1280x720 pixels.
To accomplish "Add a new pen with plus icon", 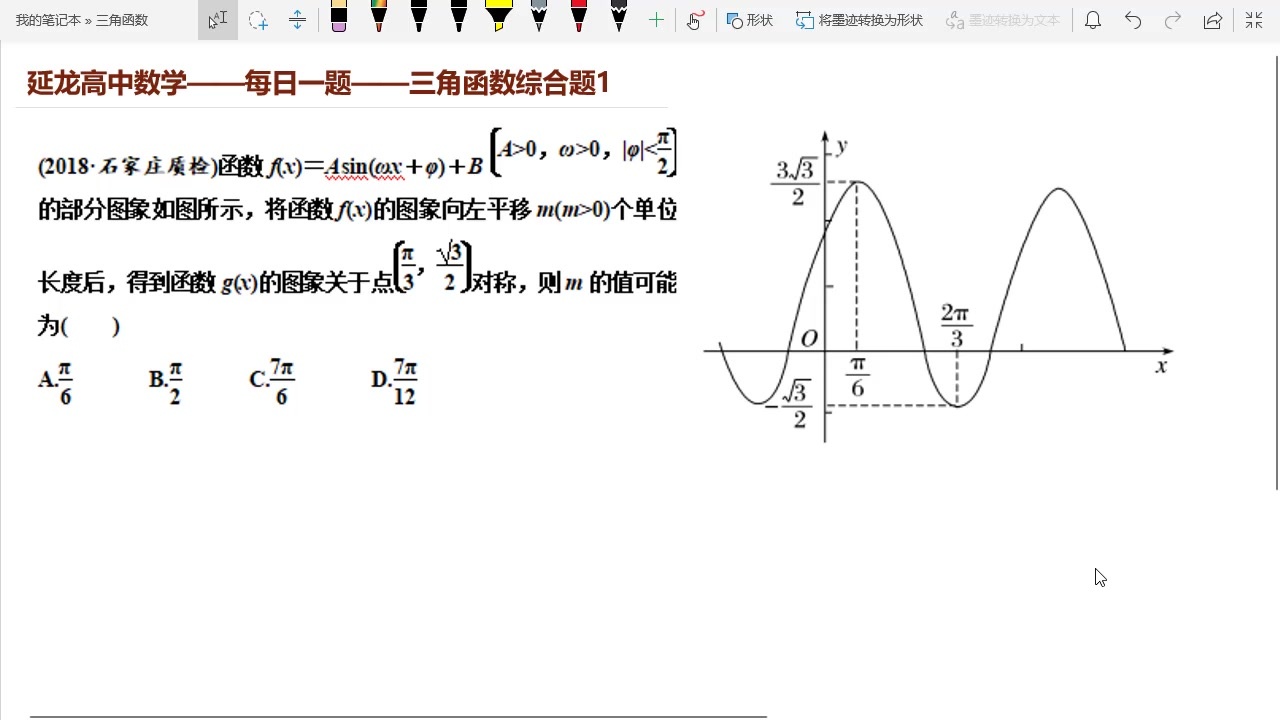I will (656, 20).
